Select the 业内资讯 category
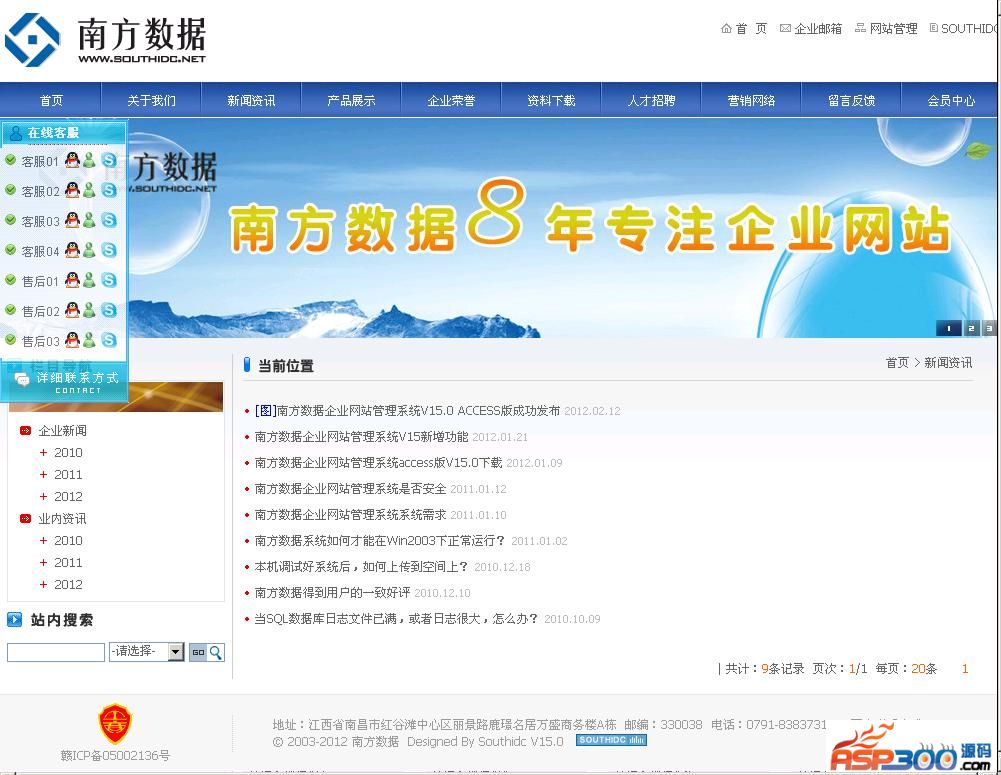The image size is (1001, 775). (62, 518)
